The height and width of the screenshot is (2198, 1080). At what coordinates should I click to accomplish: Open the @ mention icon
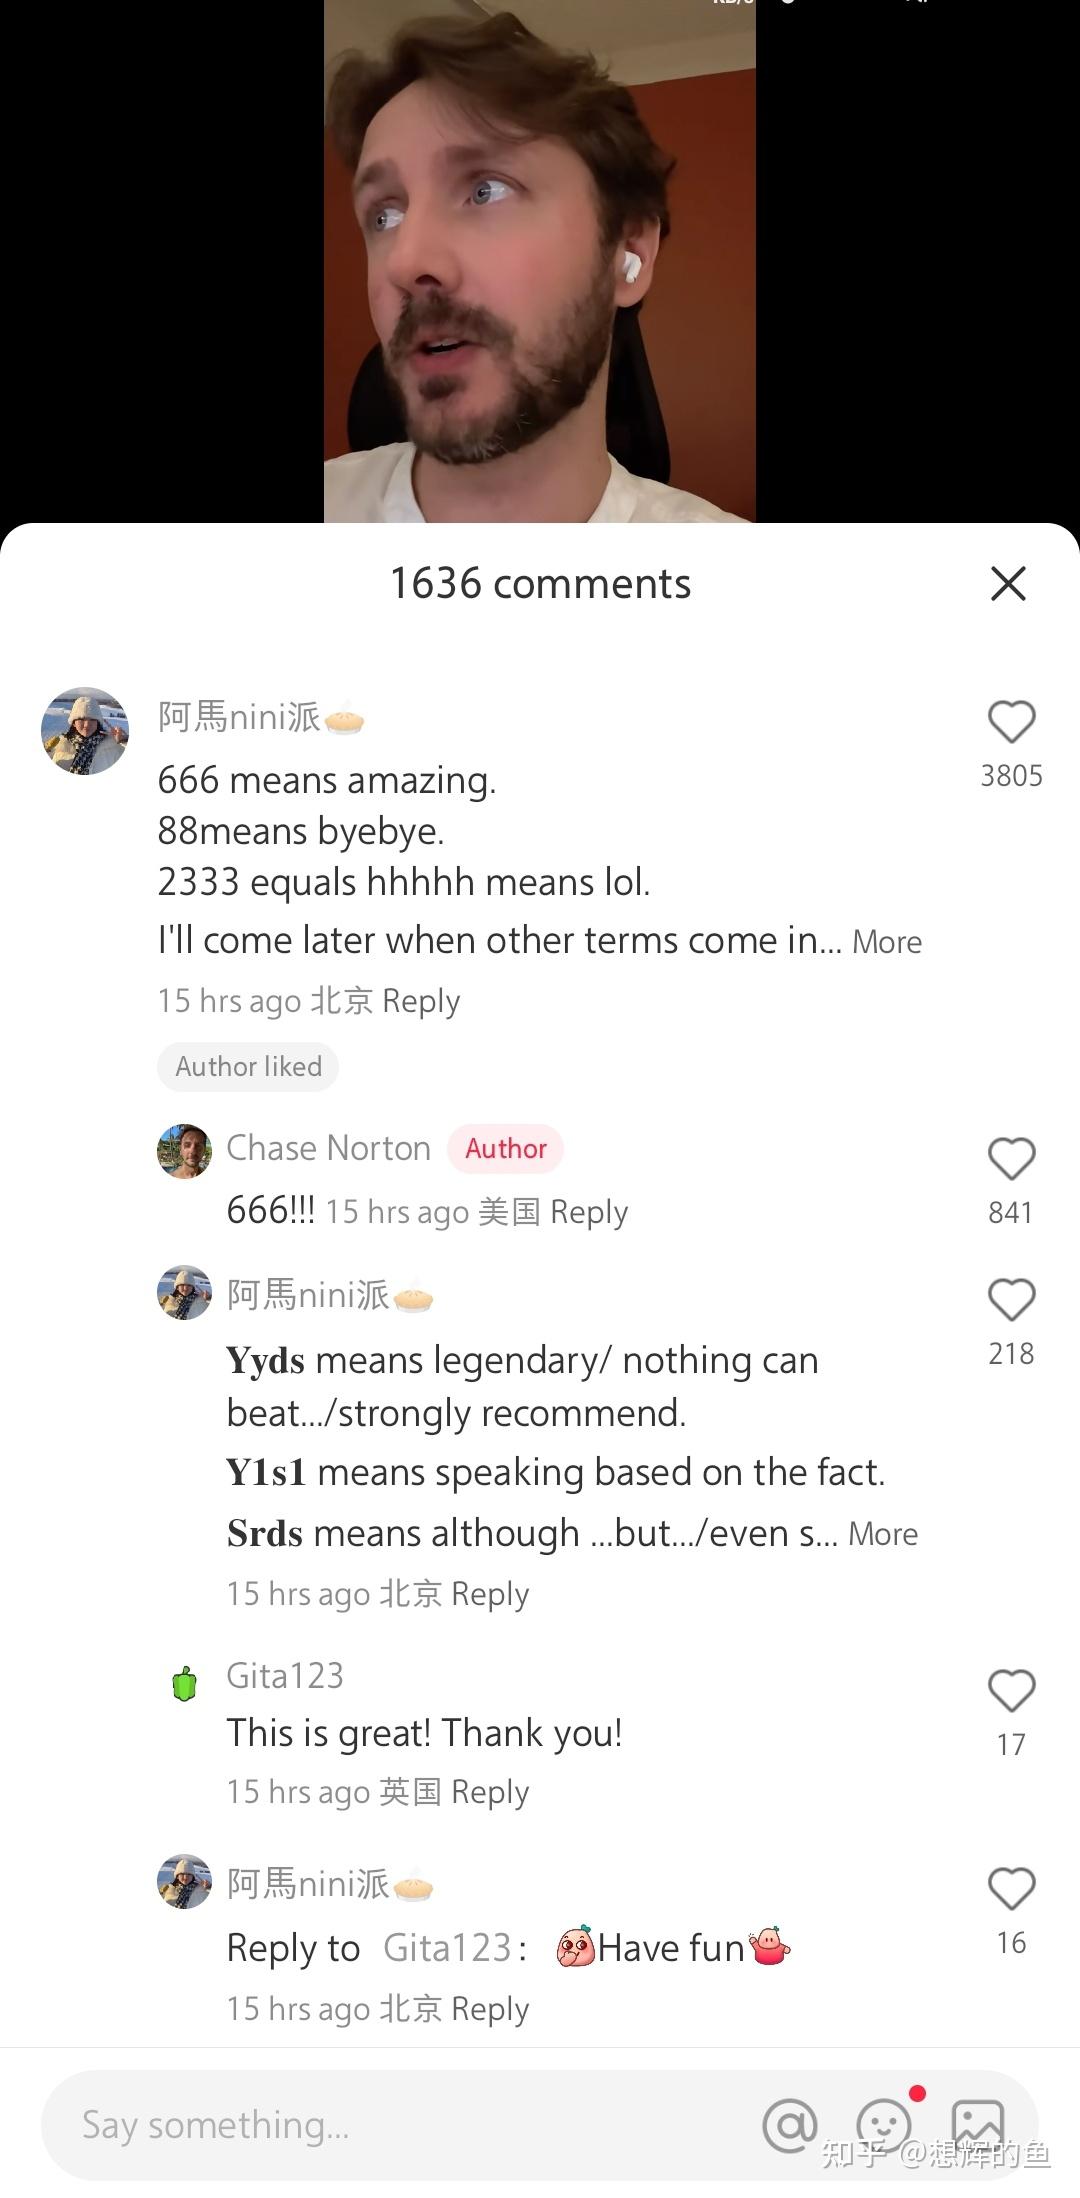point(790,2125)
